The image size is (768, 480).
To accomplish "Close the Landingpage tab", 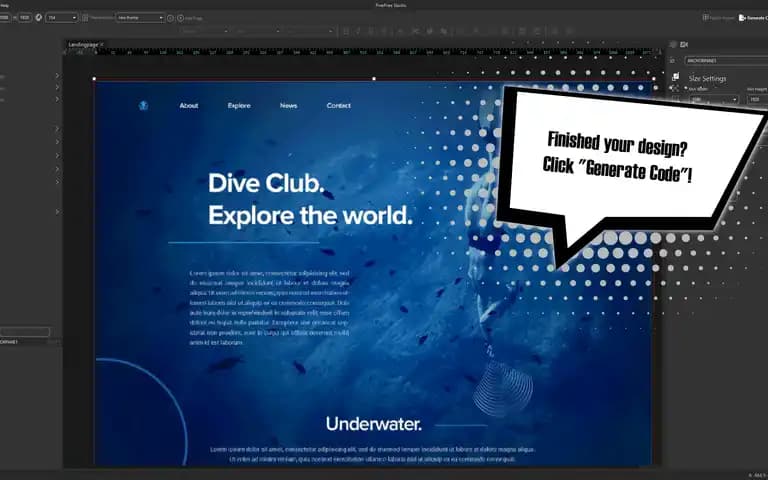I will 102,45.
